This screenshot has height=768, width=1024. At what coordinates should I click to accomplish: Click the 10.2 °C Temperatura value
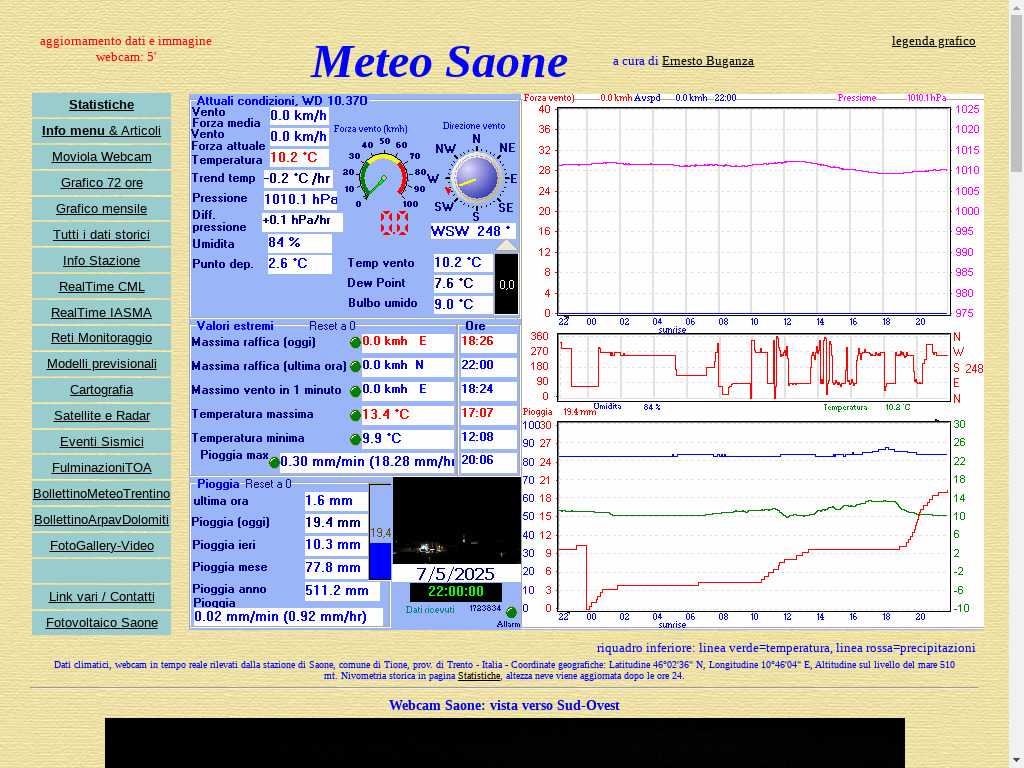click(x=298, y=157)
